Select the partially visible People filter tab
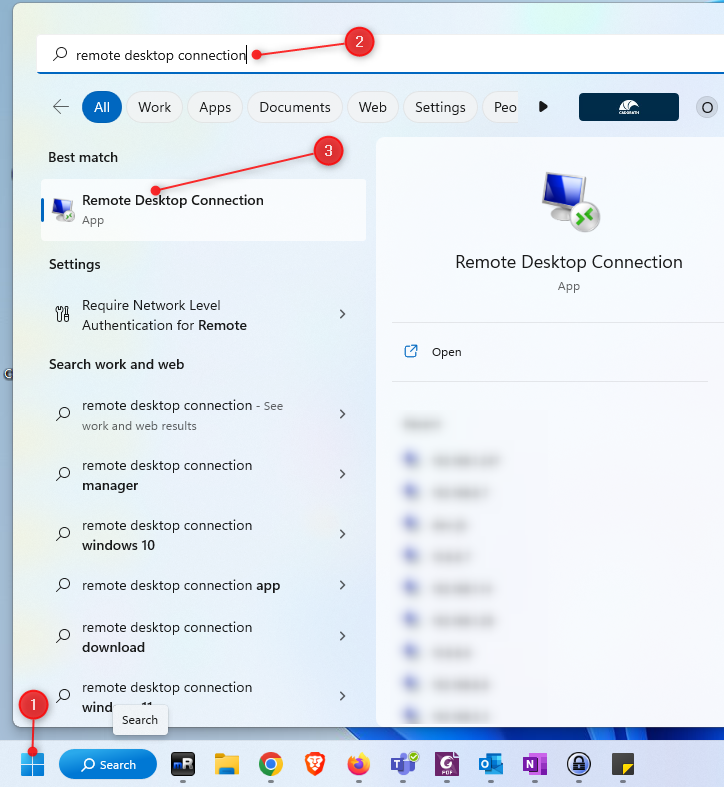 (x=501, y=107)
